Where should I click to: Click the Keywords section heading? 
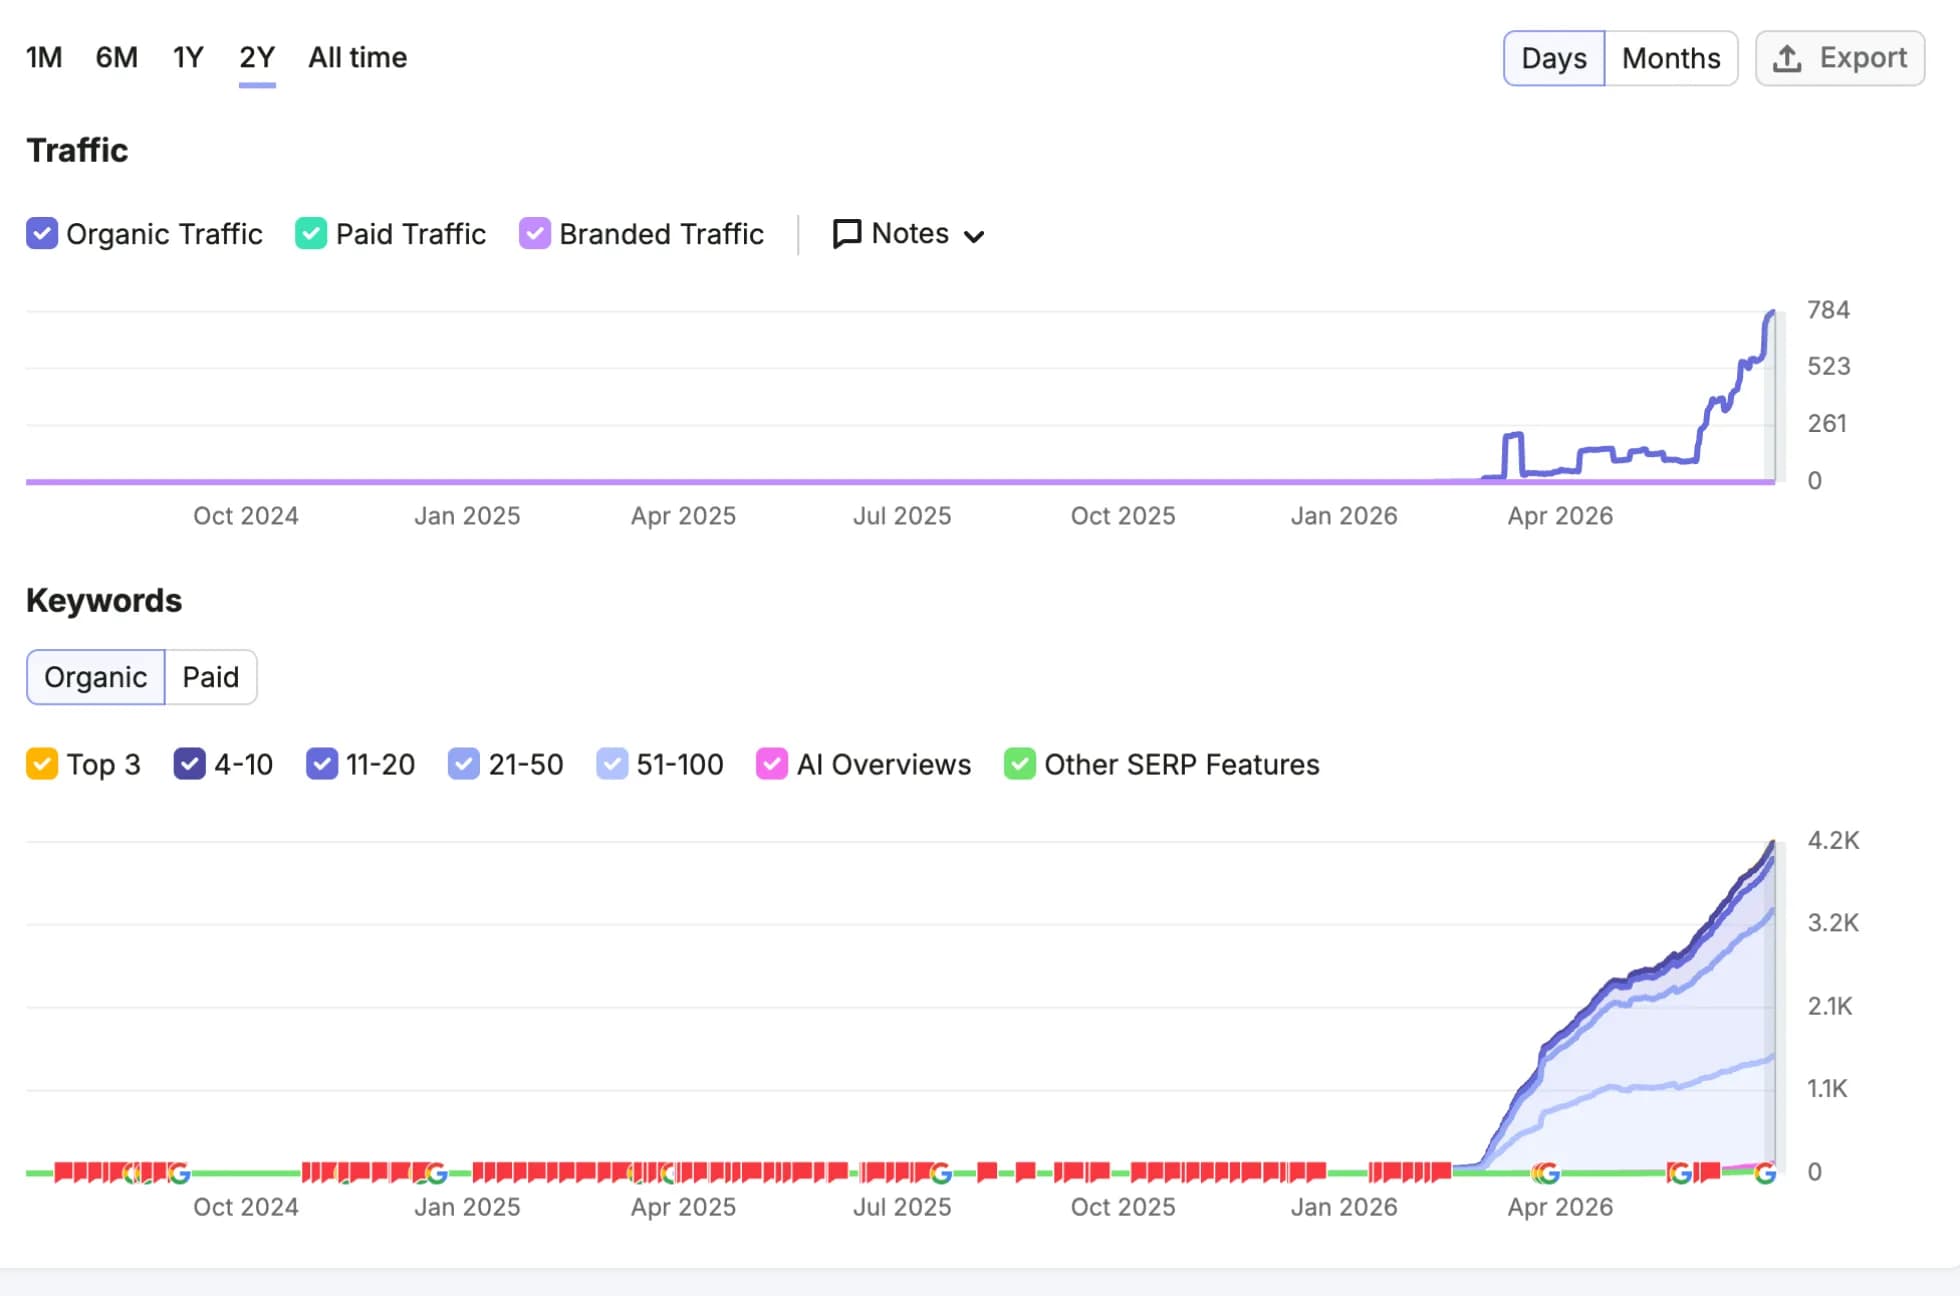pos(104,600)
